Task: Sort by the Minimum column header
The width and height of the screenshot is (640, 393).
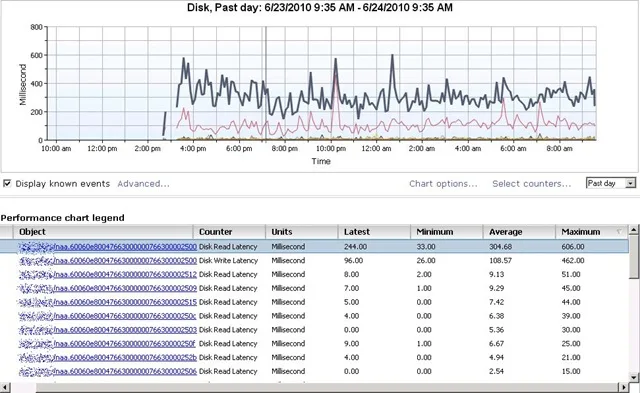Action: [x=447, y=232]
